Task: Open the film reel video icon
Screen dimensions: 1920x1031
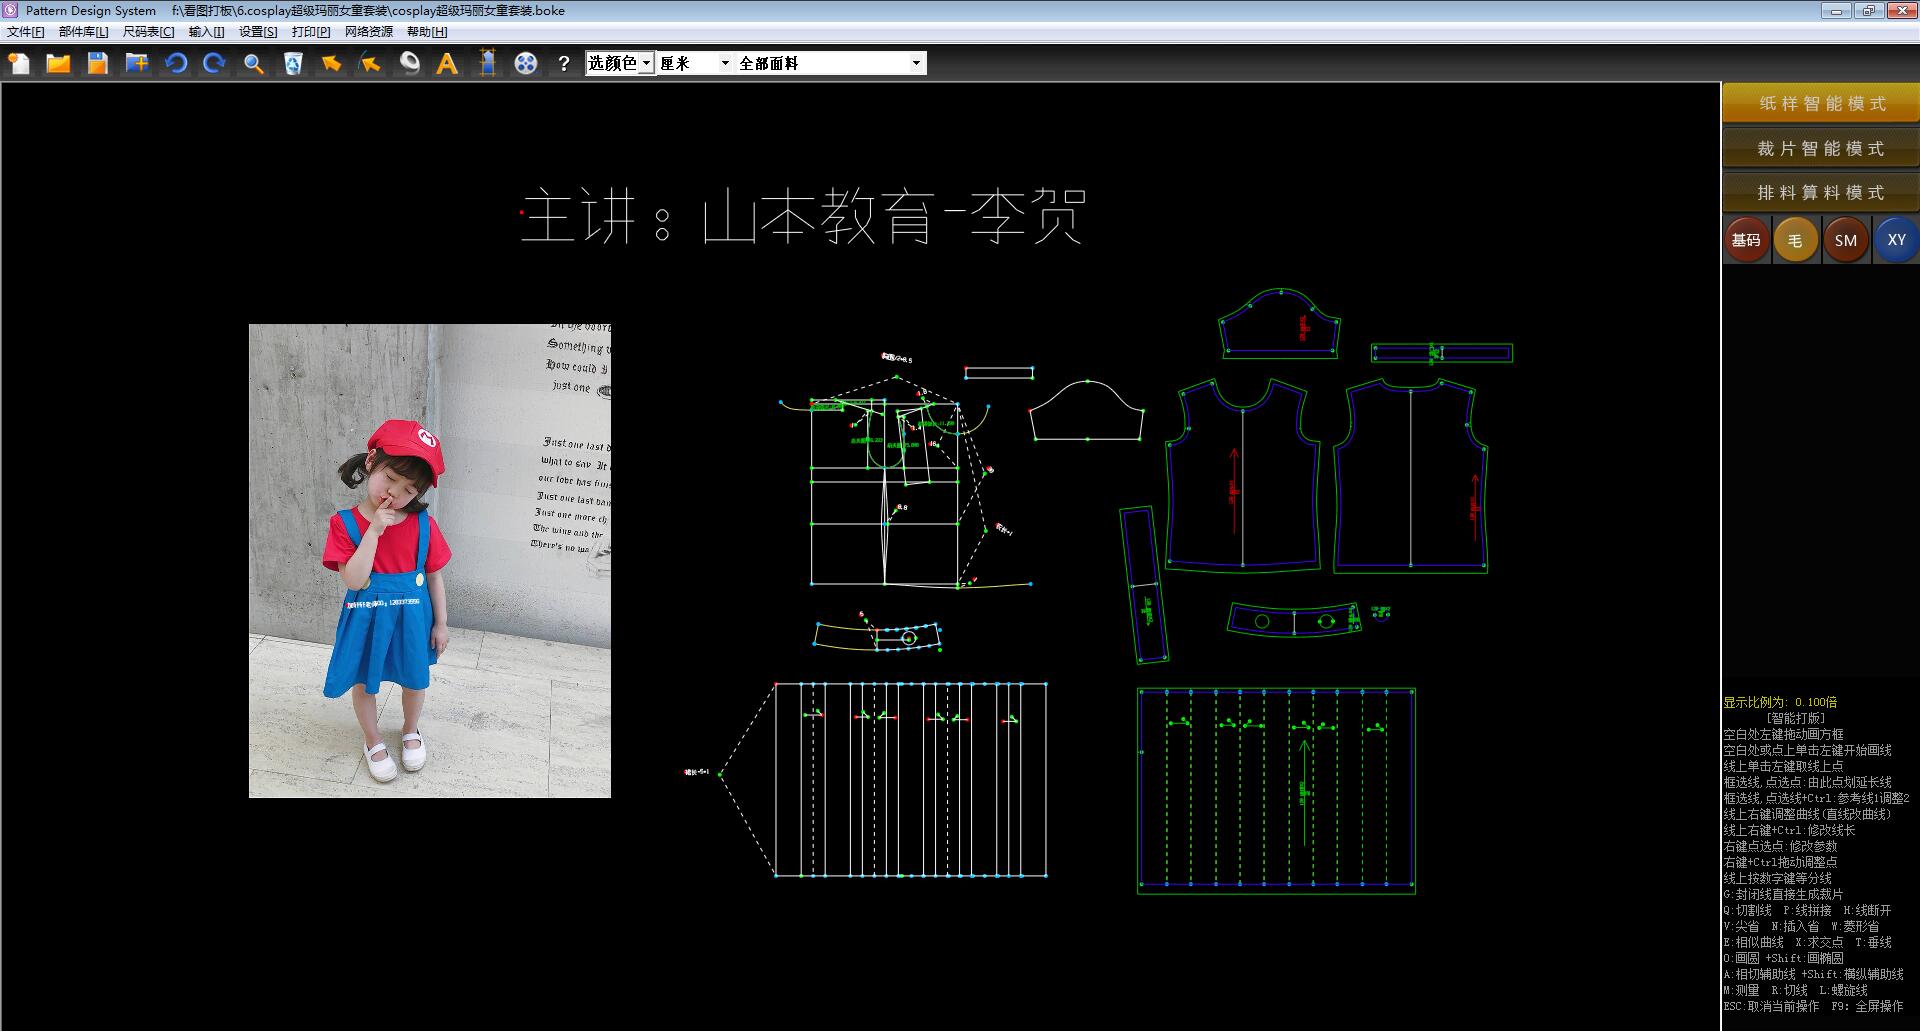Action: [526, 64]
